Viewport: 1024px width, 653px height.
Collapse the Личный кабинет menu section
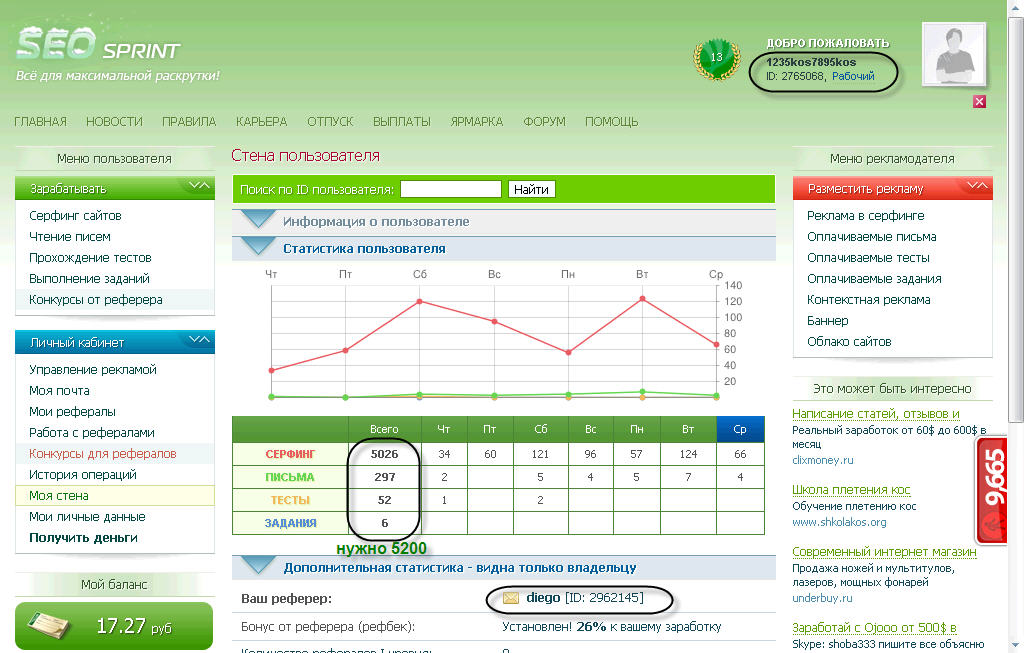pos(199,340)
